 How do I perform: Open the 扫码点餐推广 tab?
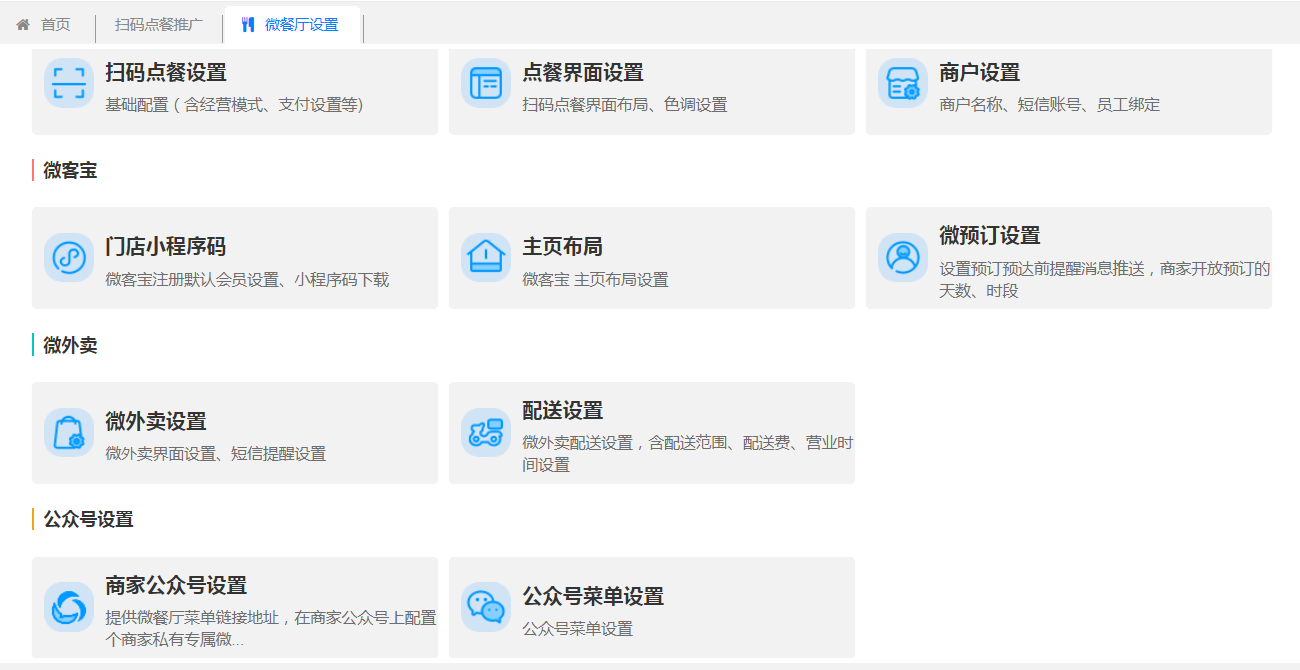(158, 24)
